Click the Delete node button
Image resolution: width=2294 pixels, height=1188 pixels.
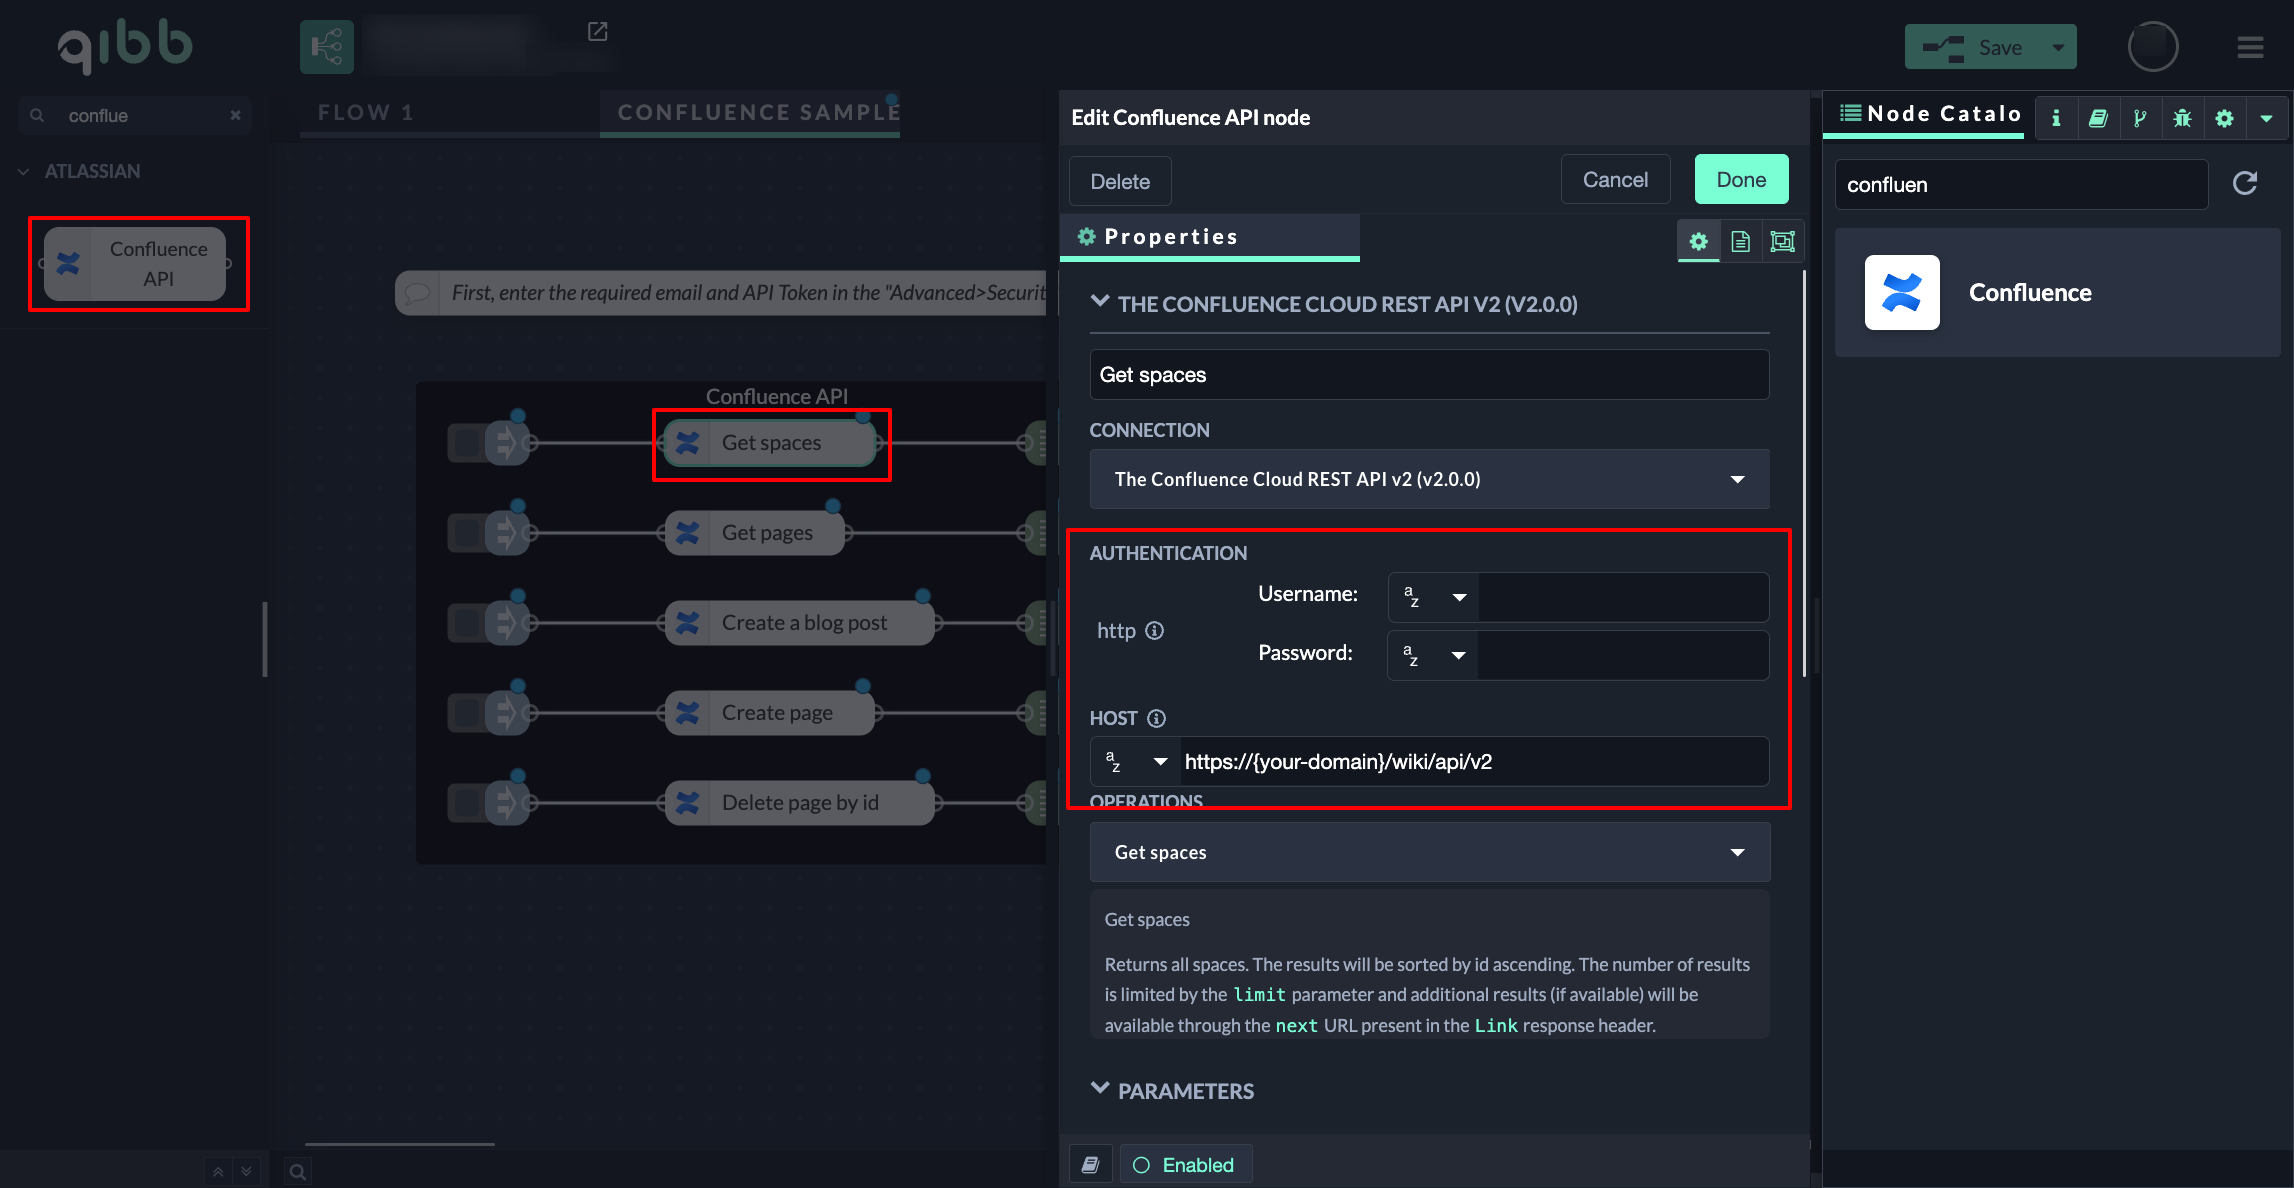point(1120,182)
